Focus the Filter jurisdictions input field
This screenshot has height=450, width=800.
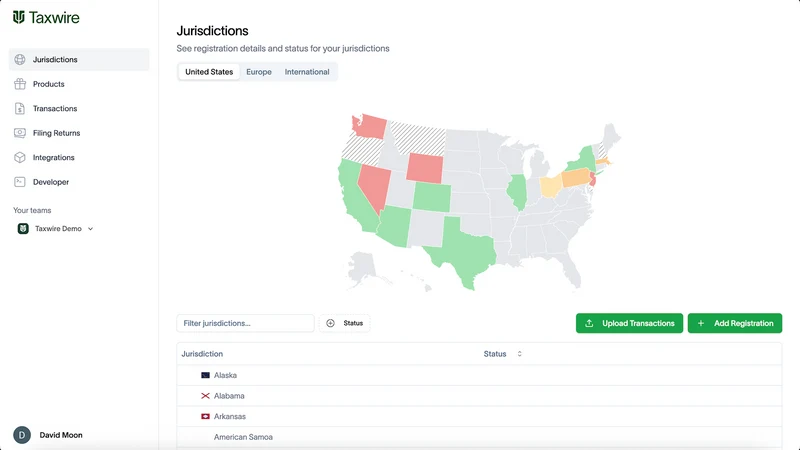(x=245, y=323)
